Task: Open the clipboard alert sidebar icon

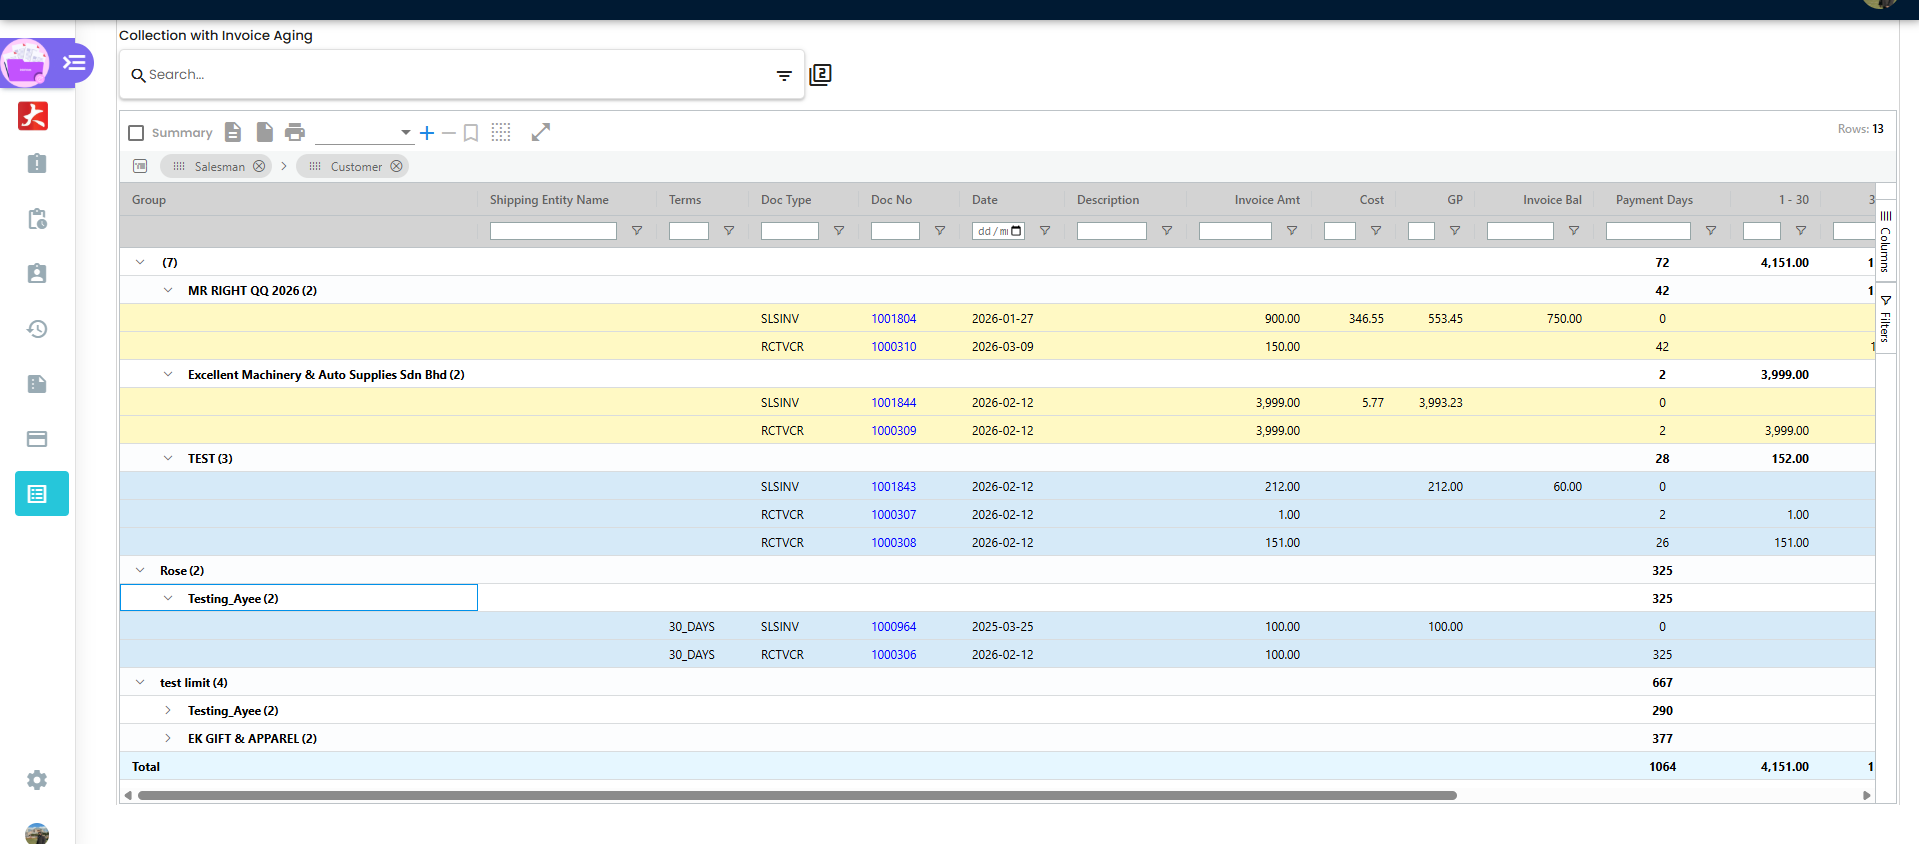Action: tap(37, 164)
